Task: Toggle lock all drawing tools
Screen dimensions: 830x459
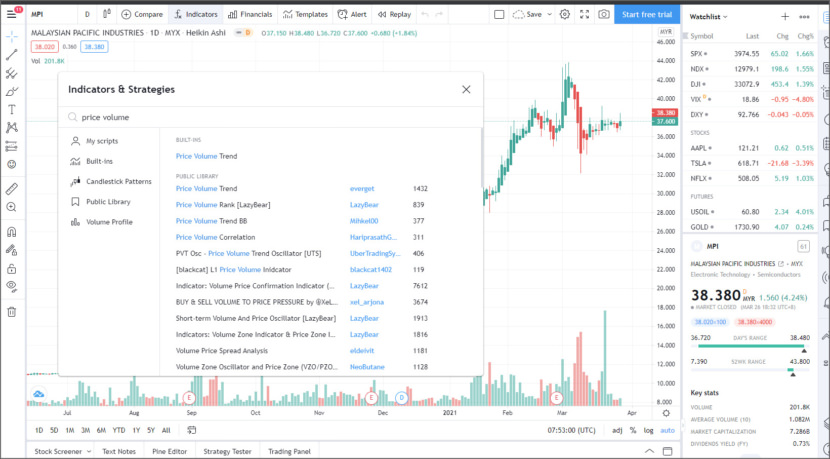Action: point(12,269)
